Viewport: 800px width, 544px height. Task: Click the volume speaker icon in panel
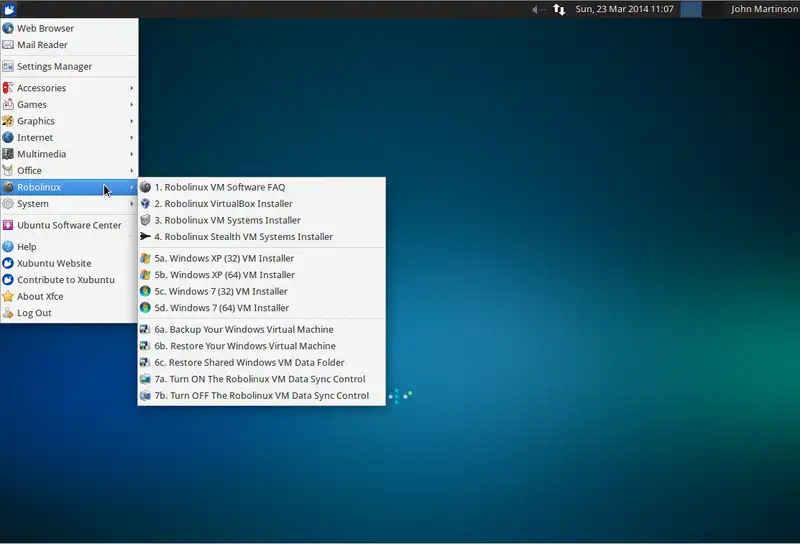coord(536,9)
